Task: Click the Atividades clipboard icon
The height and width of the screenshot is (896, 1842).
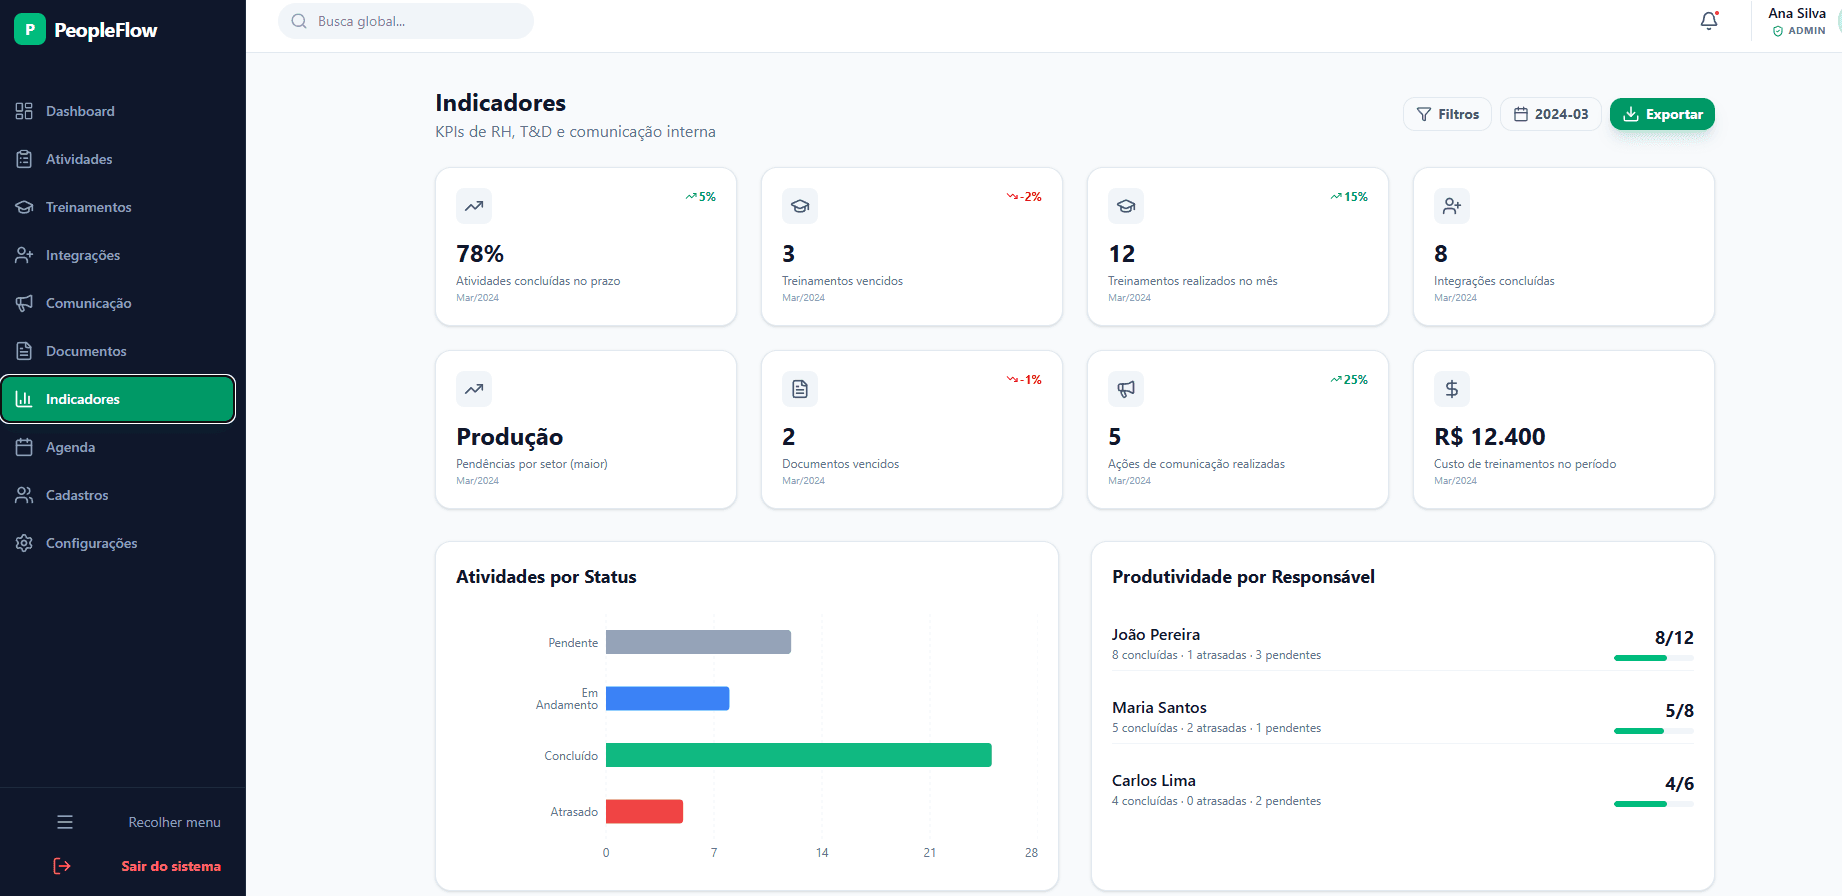Action: (24, 159)
